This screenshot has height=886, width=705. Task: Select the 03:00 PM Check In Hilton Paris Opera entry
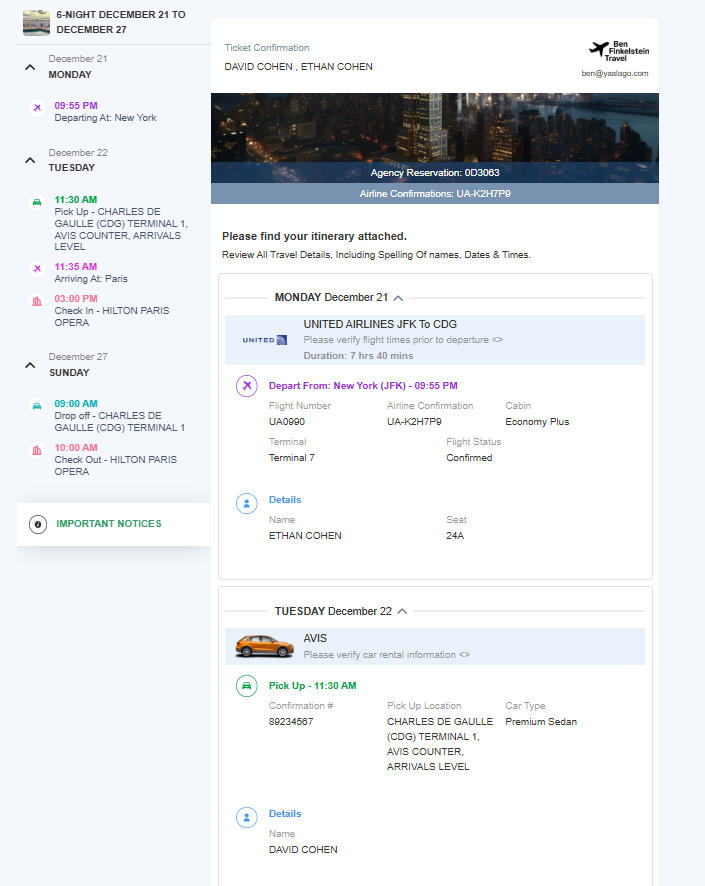tap(112, 310)
